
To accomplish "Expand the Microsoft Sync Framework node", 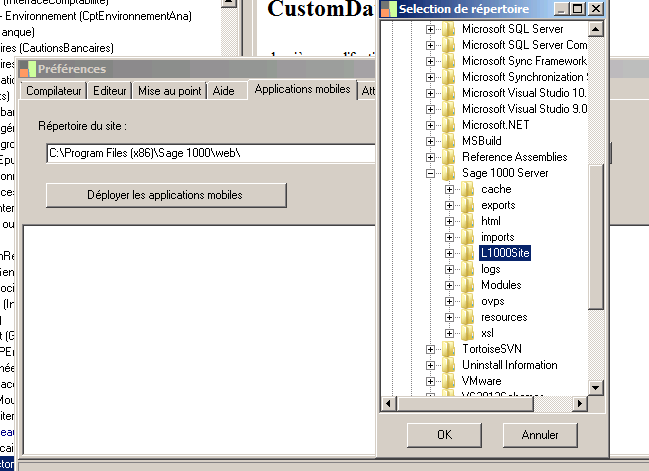I will click(x=430, y=61).
